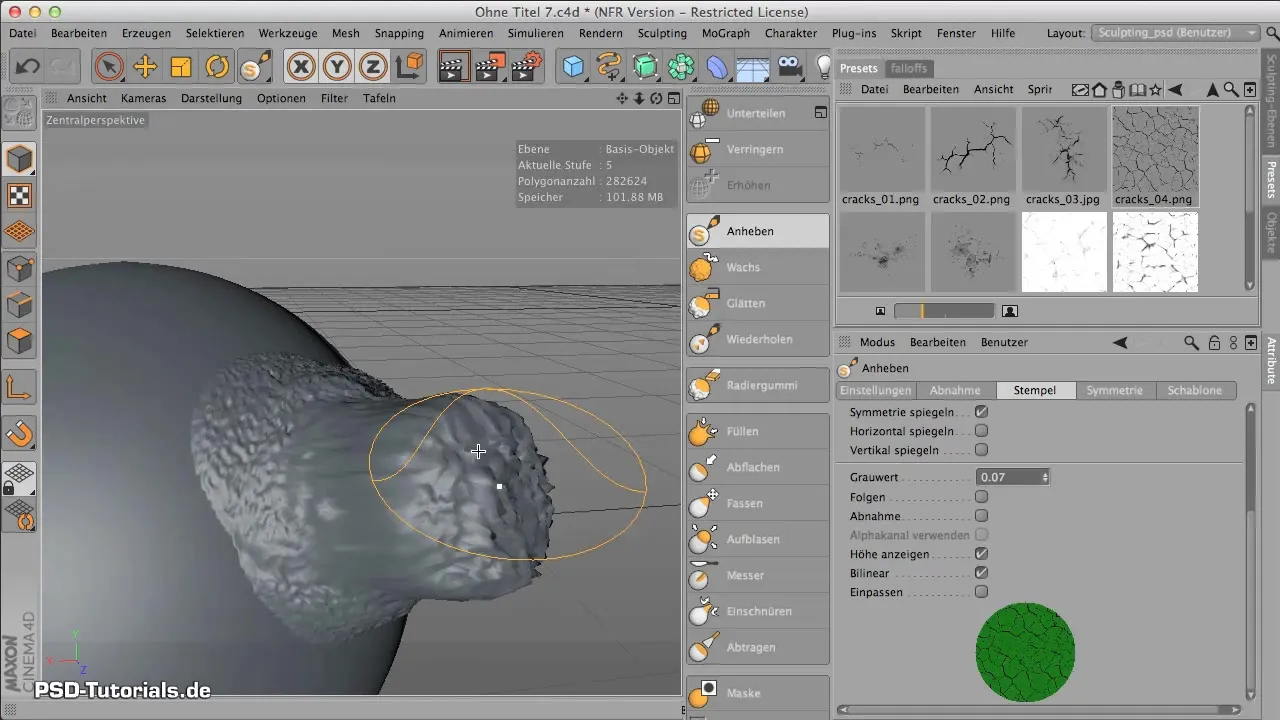Select the Scale tool
This screenshot has width=1280, height=720.
tap(181, 67)
